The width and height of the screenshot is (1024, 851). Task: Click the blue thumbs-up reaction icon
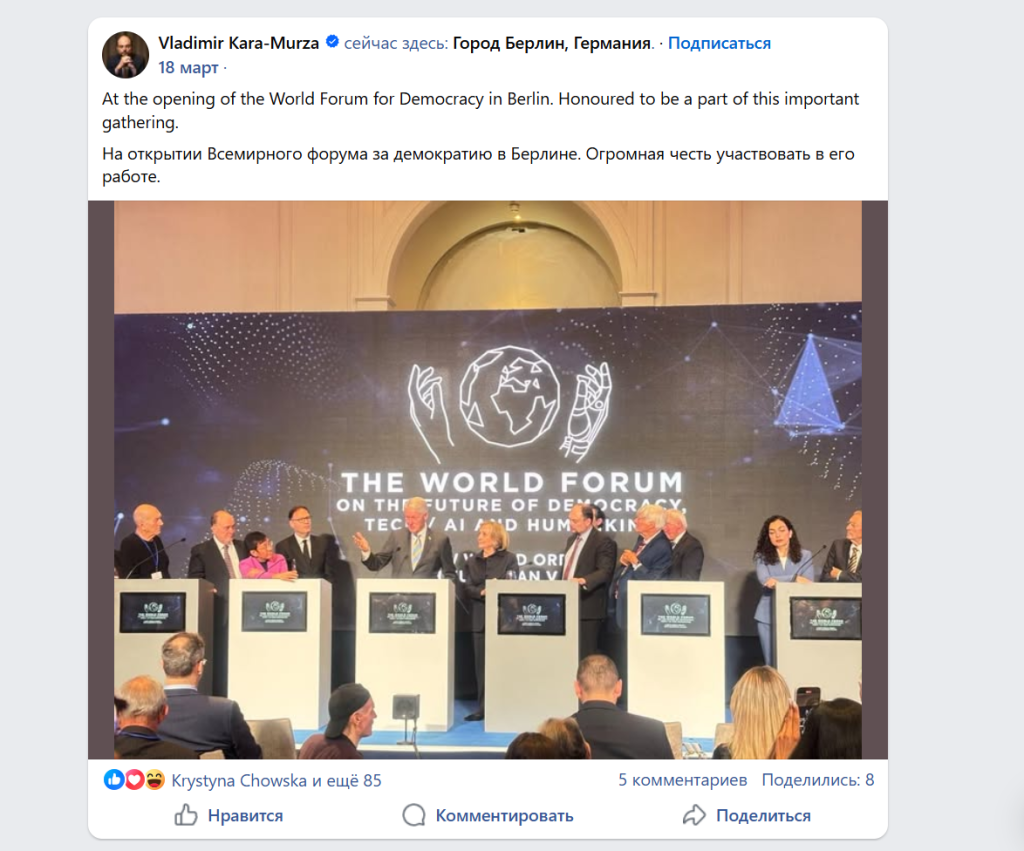tap(114, 779)
